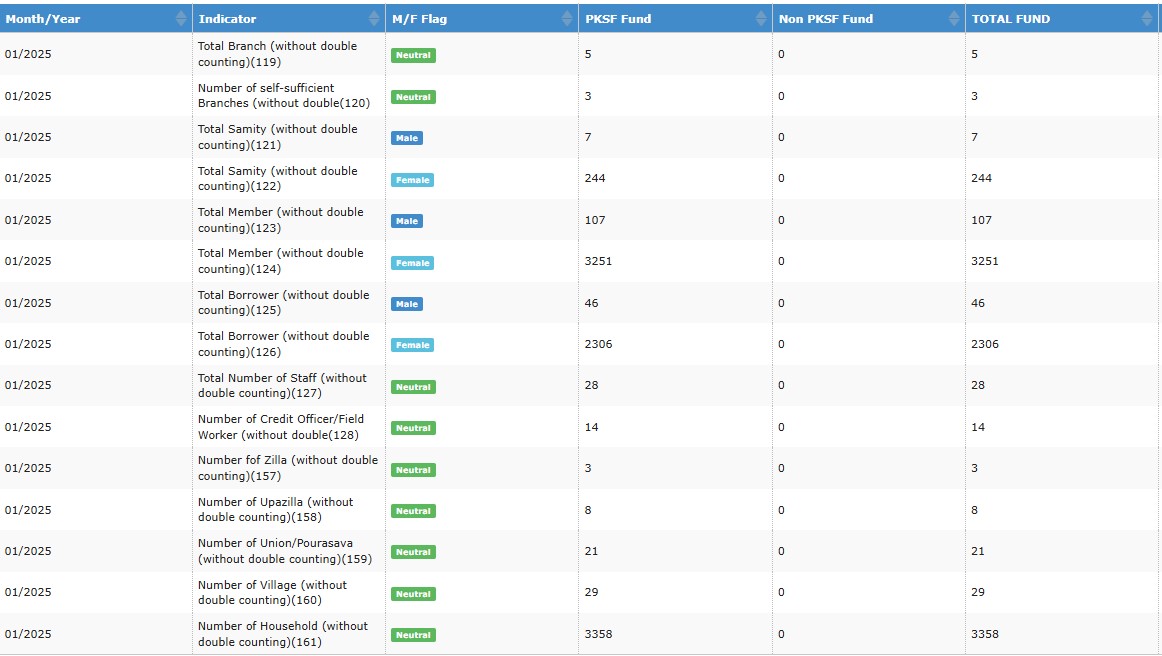
Task: Click Female badge for Total Borrower (126)
Action: [x=413, y=345]
